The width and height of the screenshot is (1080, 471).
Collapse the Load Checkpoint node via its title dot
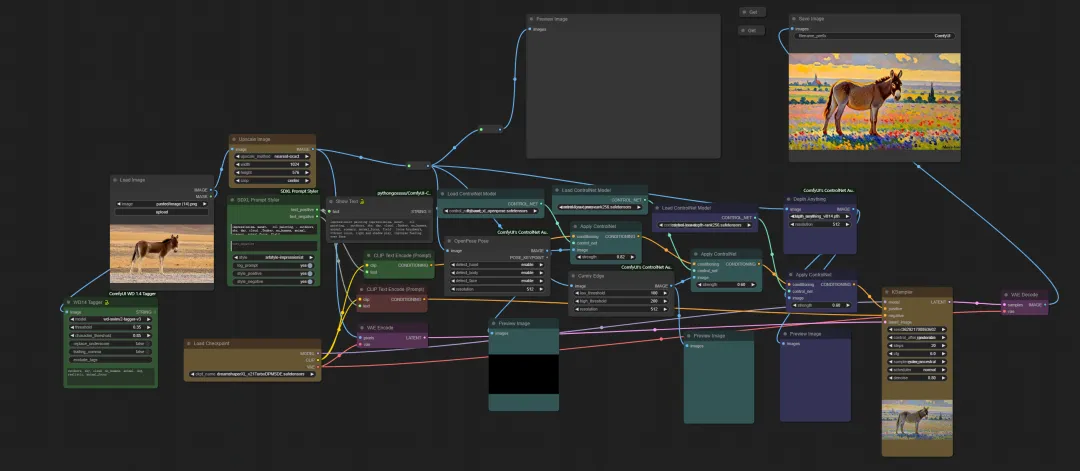(190, 342)
